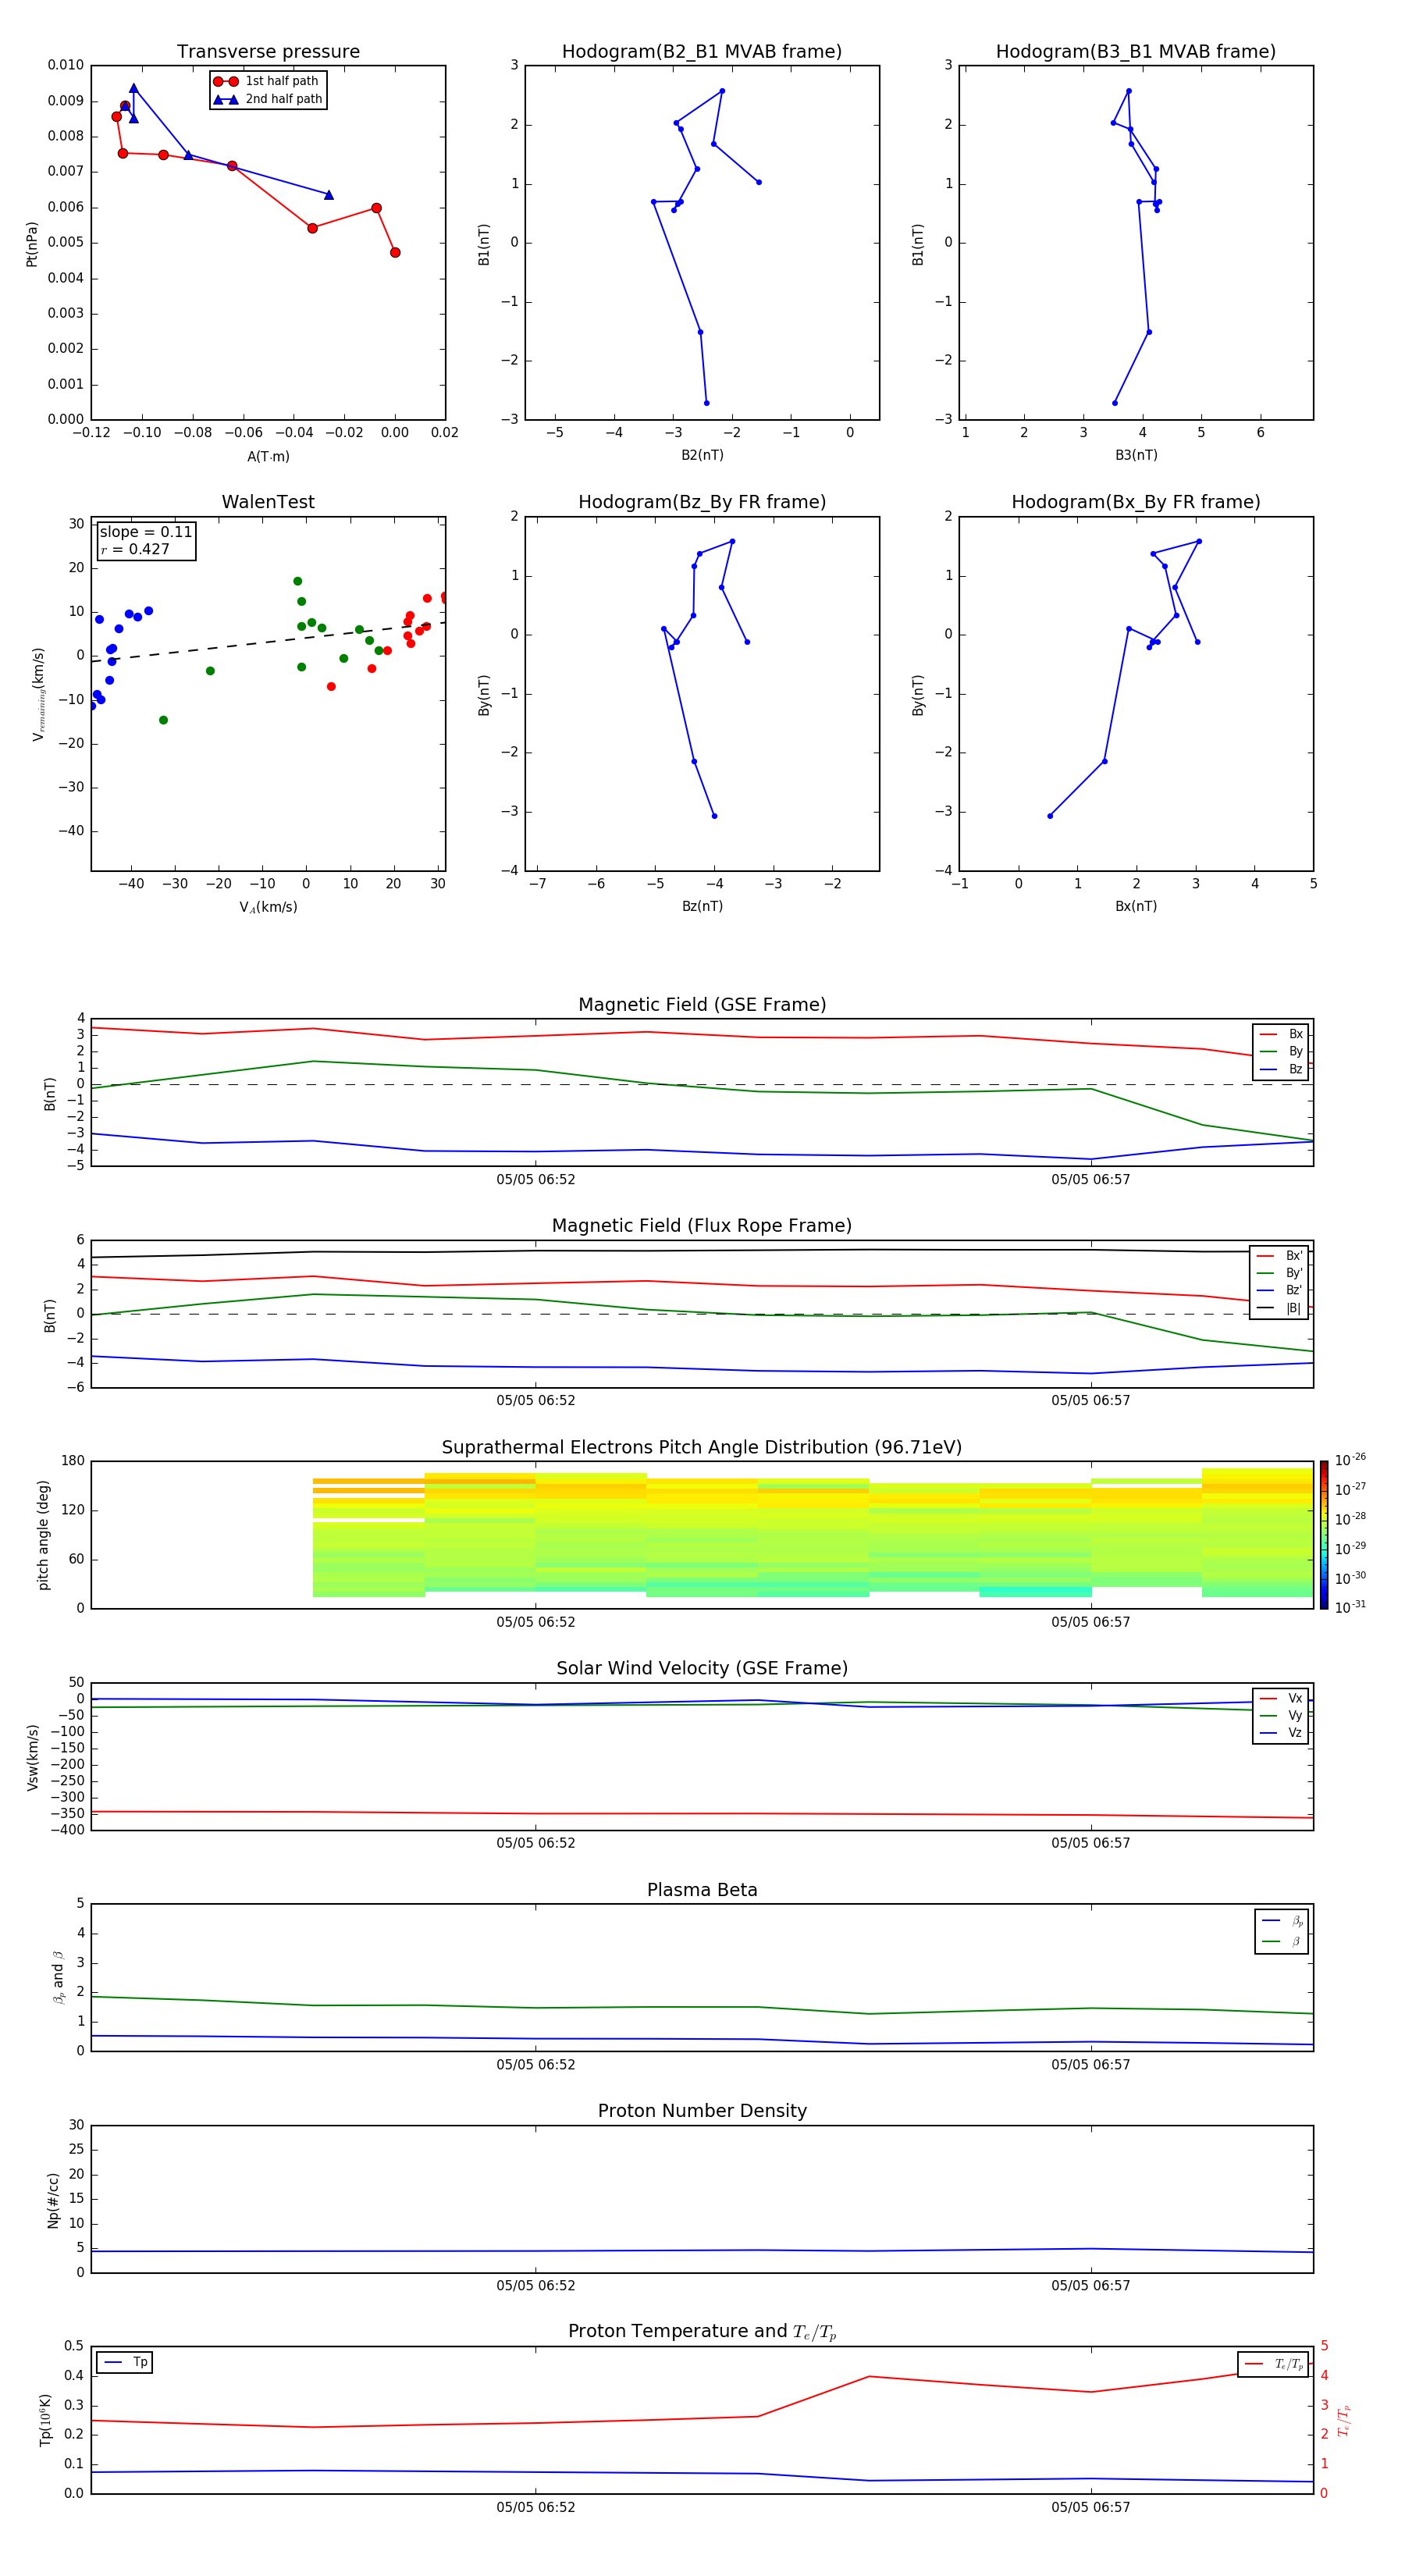The width and height of the screenshot is (1405, 2576).
Task: Select the βp legend entry in Plasma Beta
Action: coord(1282,1920)
